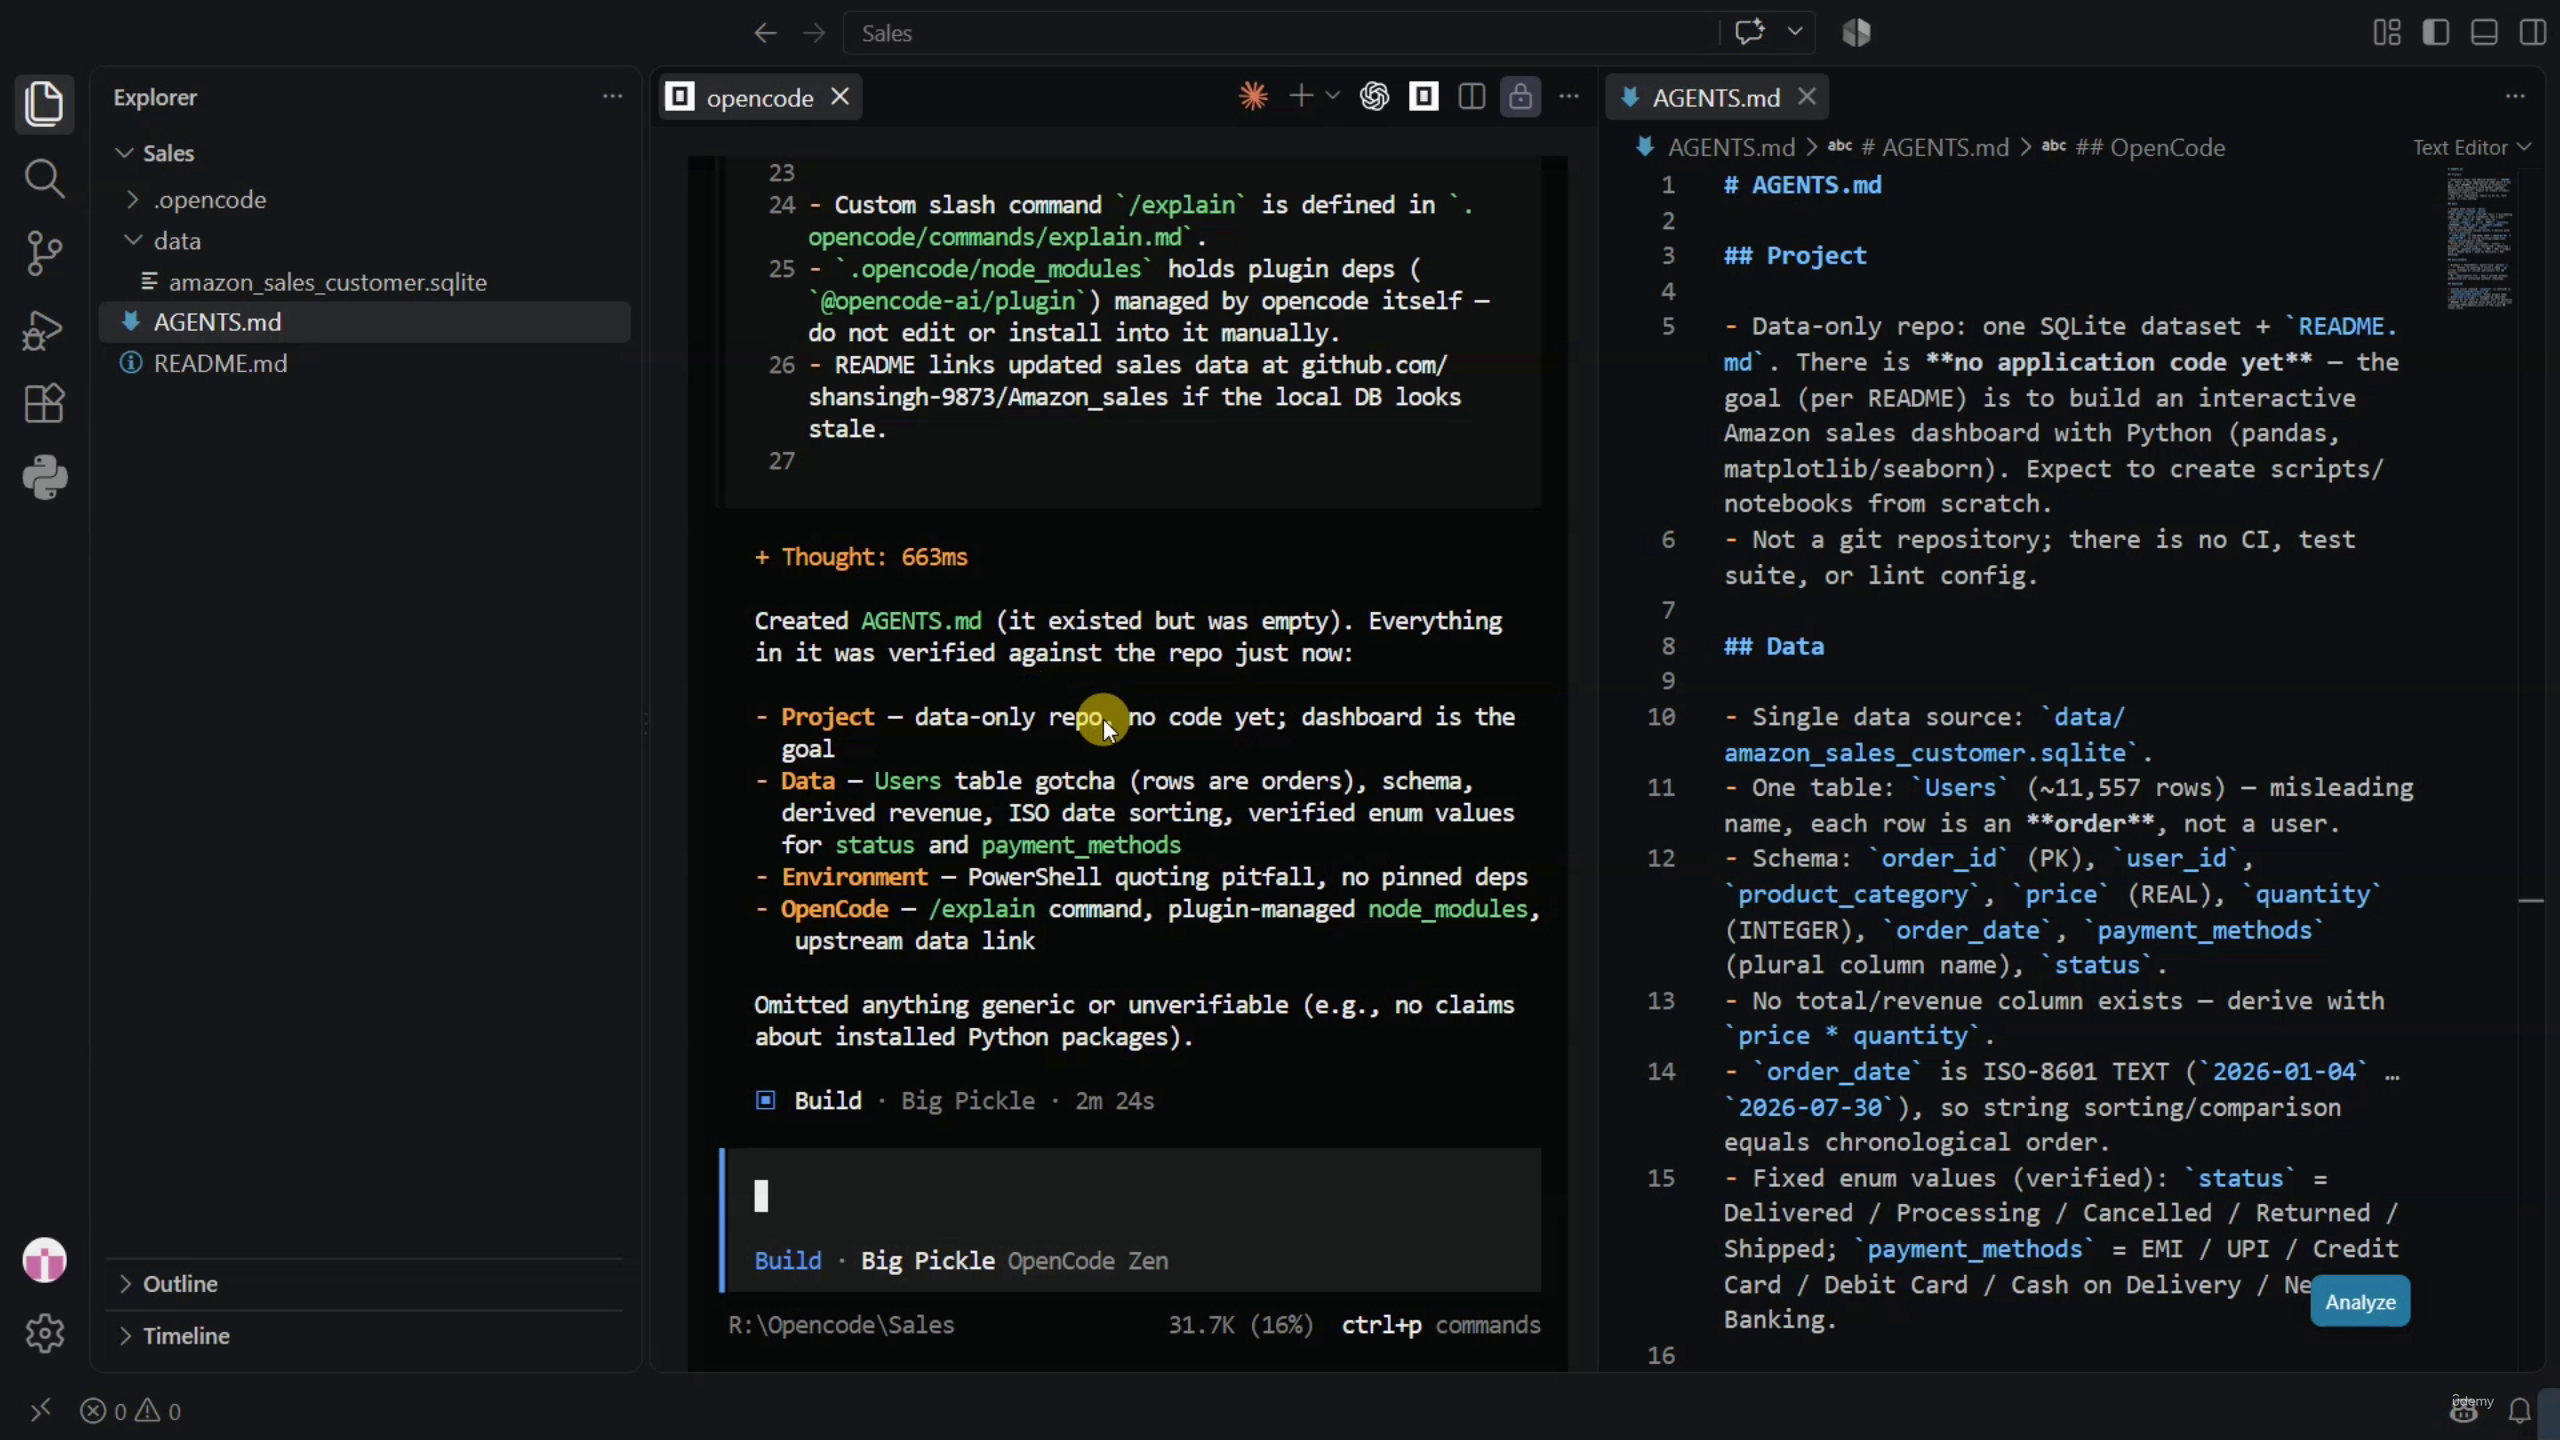This screenshot has height=1440, width=2560.
Task: Open the Python view icon
Action: [x=44, y=478]
